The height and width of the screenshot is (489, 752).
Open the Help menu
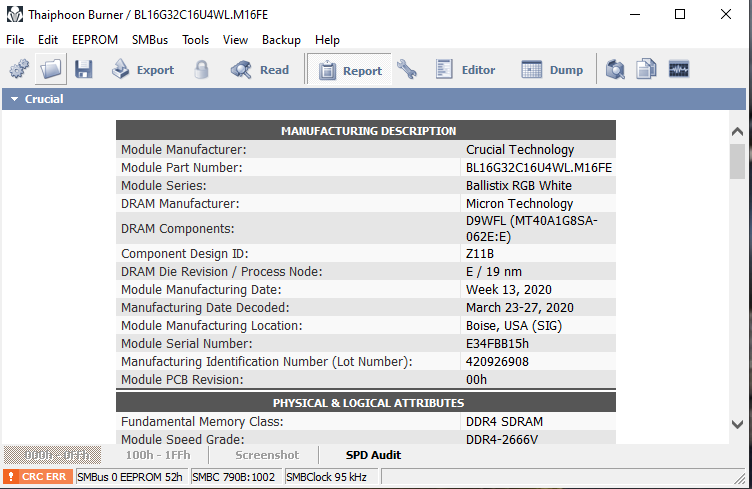327,40
